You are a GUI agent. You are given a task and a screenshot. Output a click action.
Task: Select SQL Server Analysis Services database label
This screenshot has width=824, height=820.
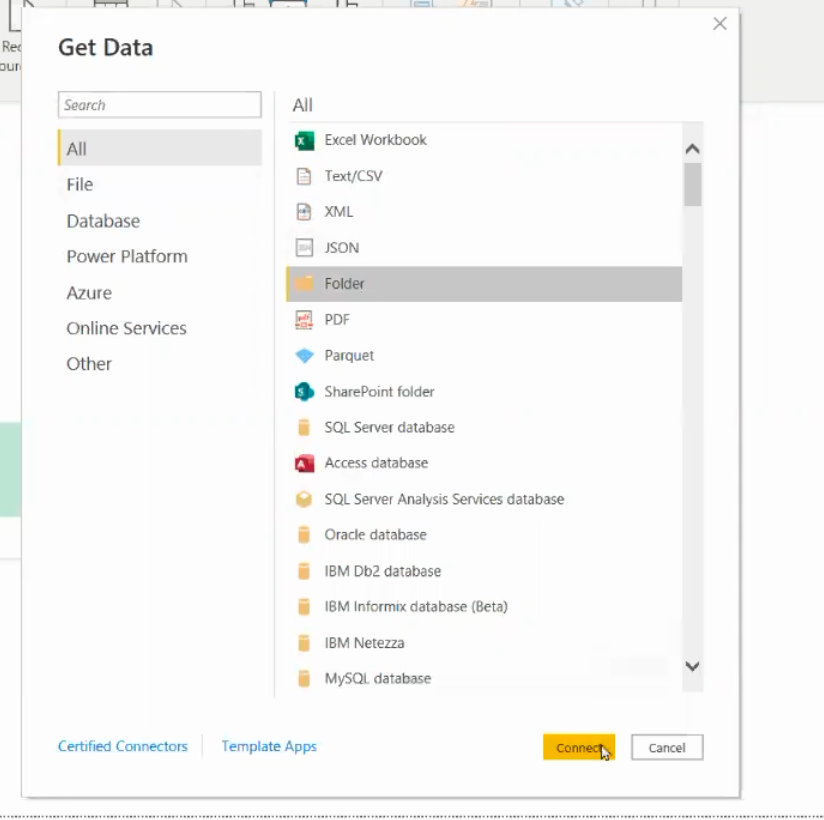click(444, 499)
